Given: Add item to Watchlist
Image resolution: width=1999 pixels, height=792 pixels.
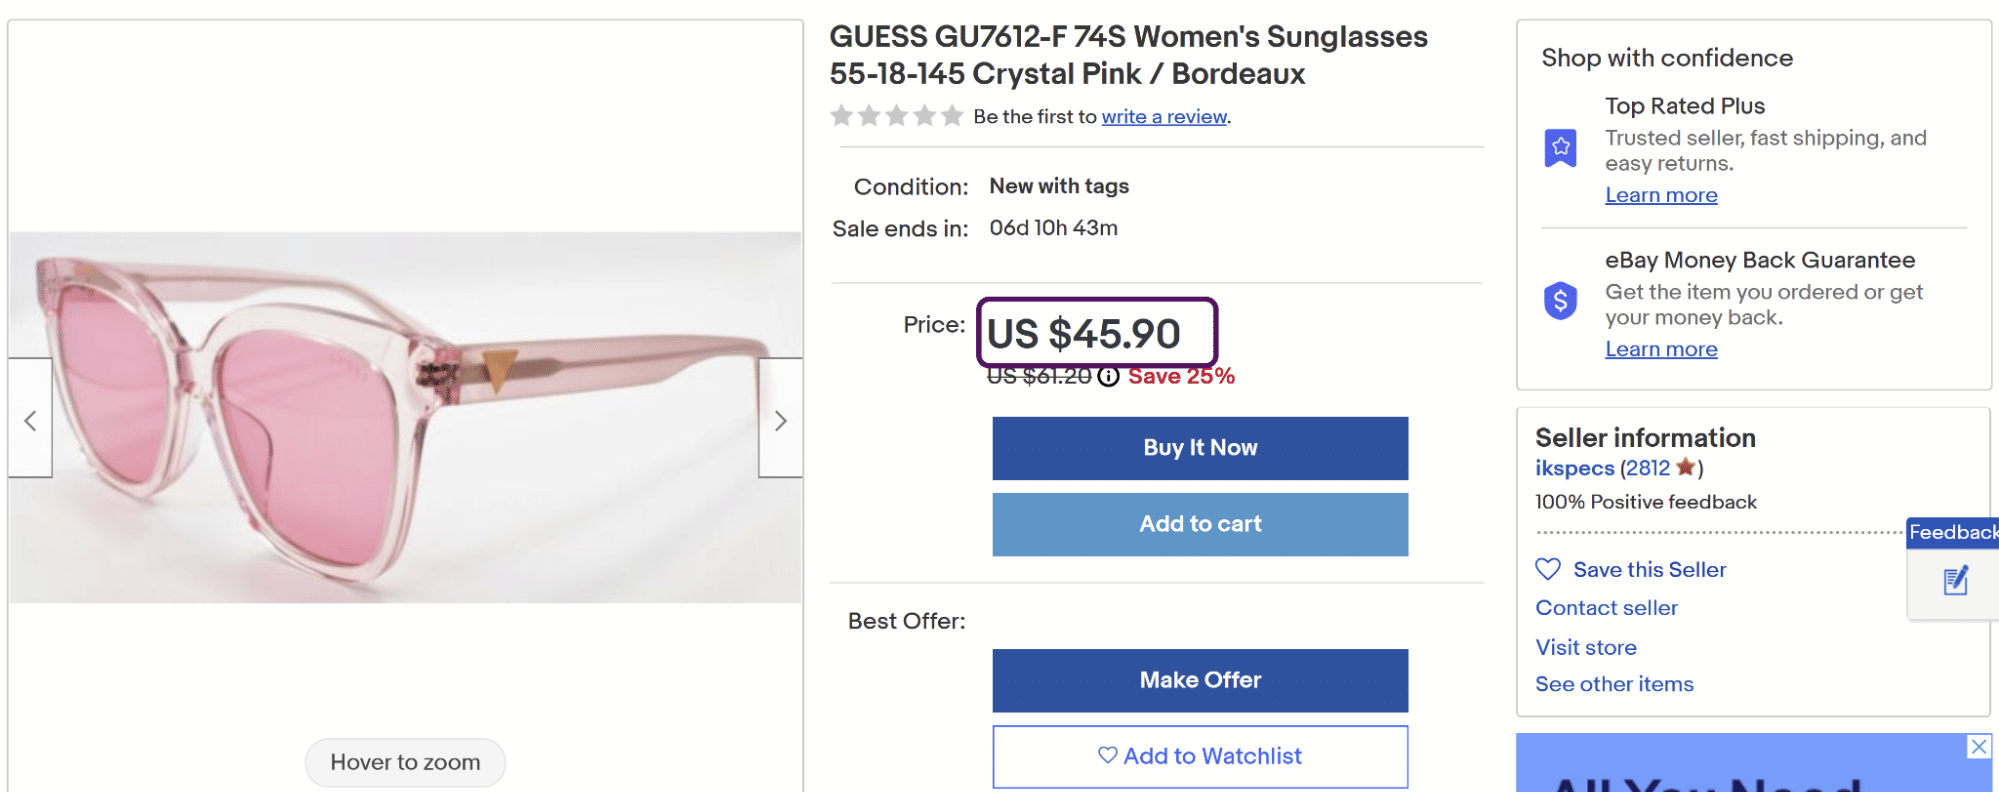Looking at the screenshot, I should 1200,756.
